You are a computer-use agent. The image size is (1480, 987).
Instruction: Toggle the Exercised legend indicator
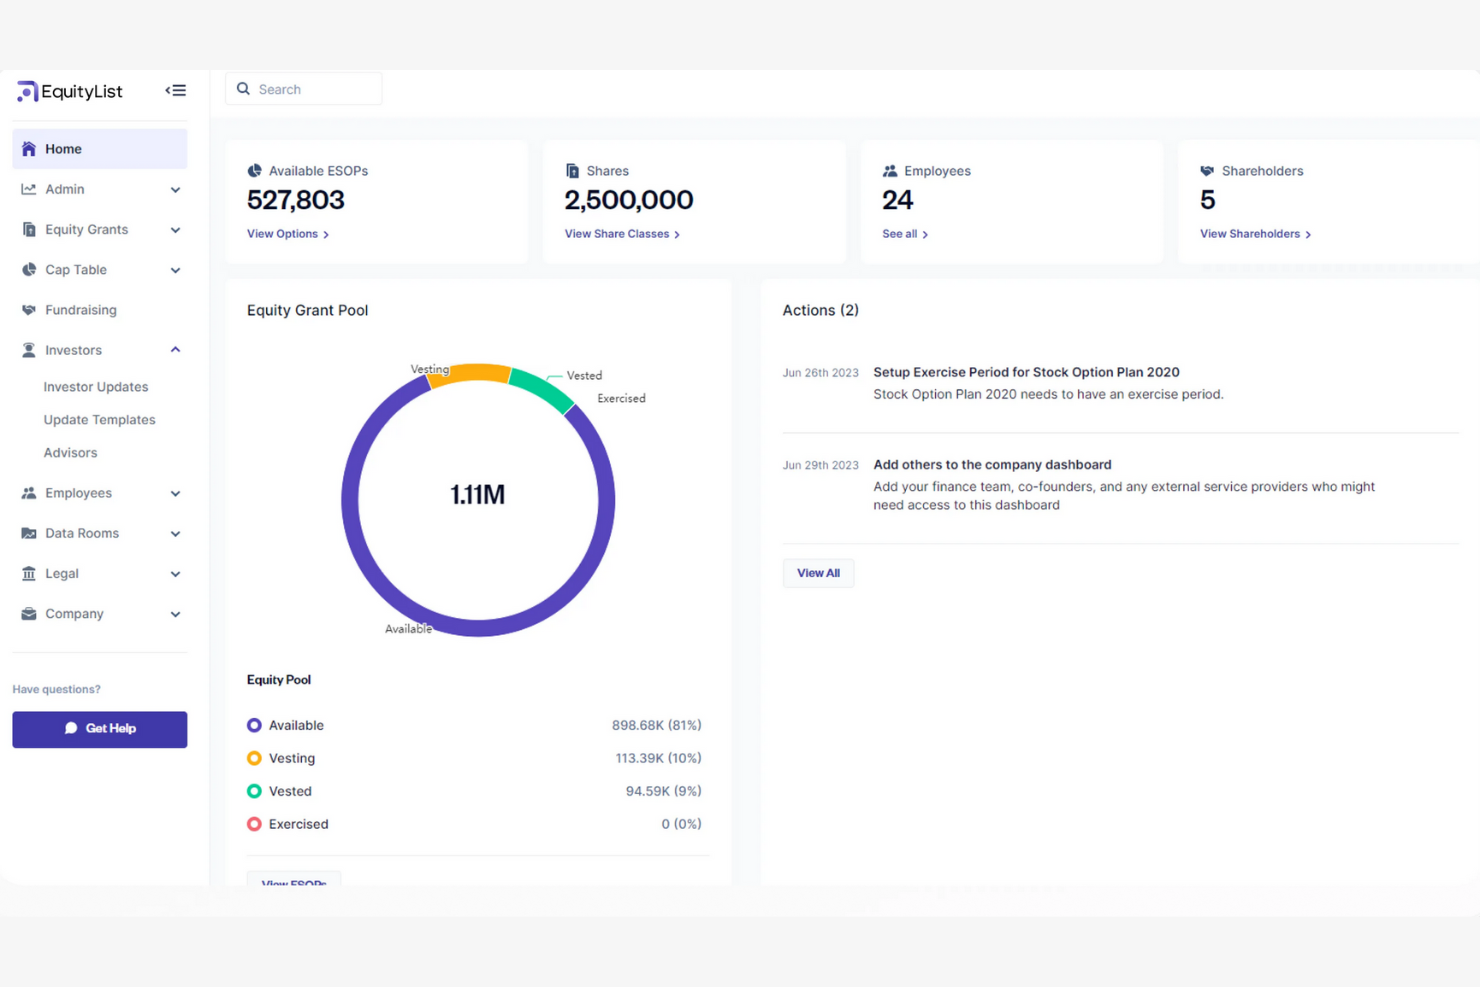[254, 824]
